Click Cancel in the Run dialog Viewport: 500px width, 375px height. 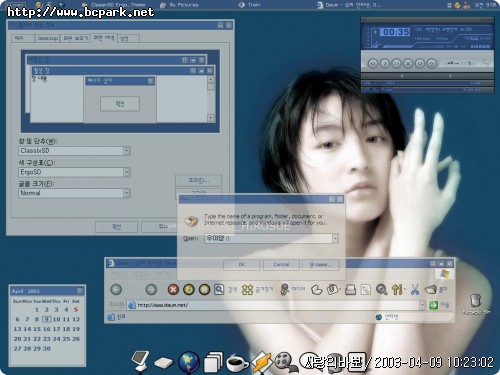(x=281, y=264)
